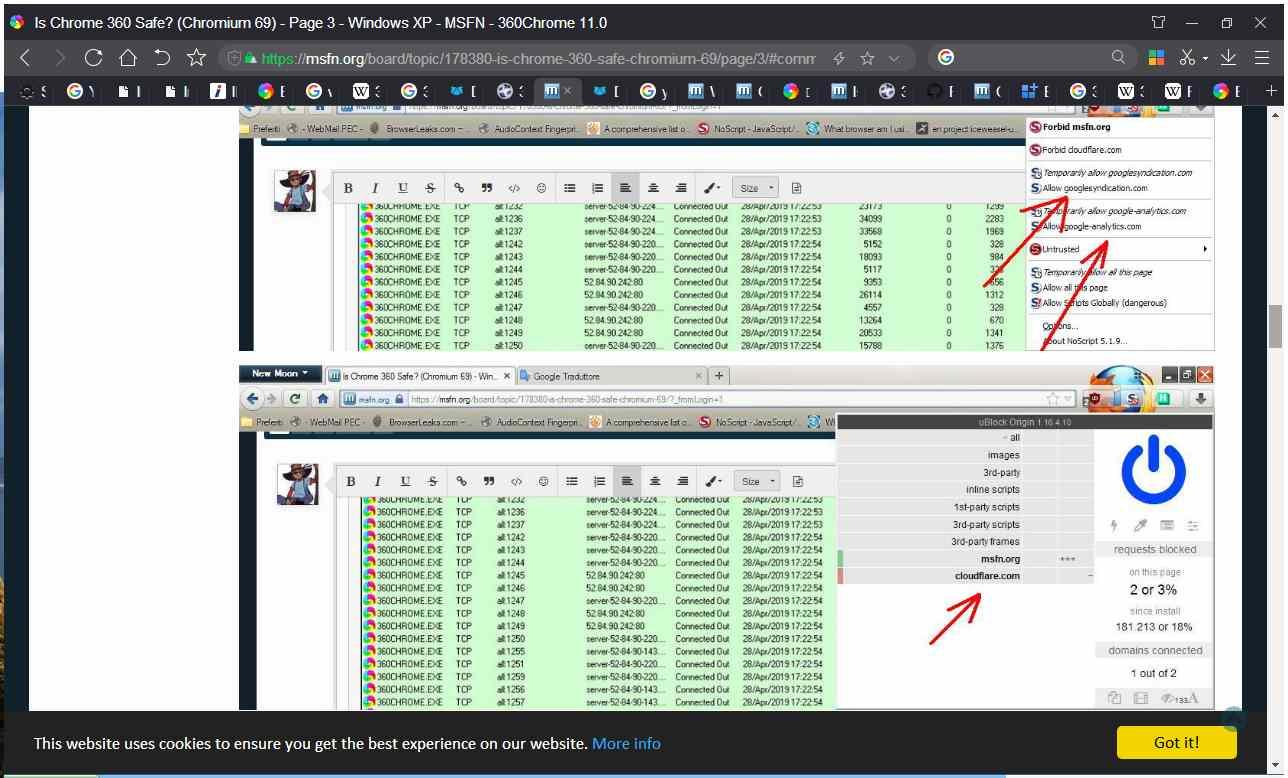Open the downloads arrow icon in toolbar
This screenshot has width=1288, height=778.
[x=1230, y=58]
